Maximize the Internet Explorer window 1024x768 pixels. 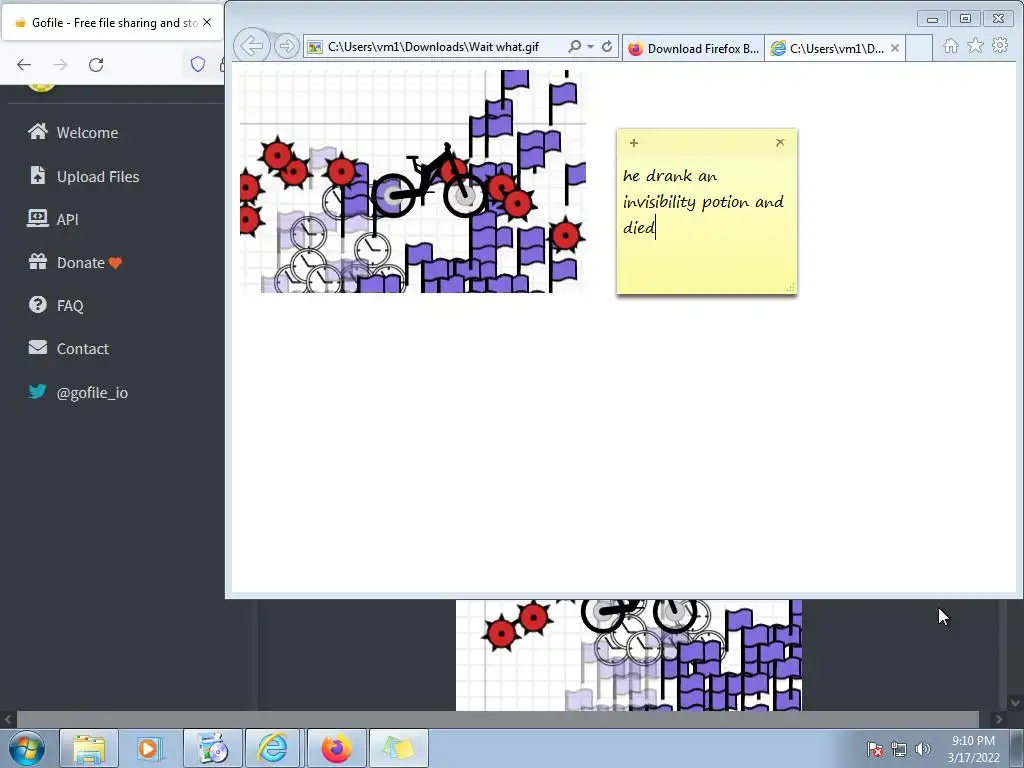pos(965,19)
